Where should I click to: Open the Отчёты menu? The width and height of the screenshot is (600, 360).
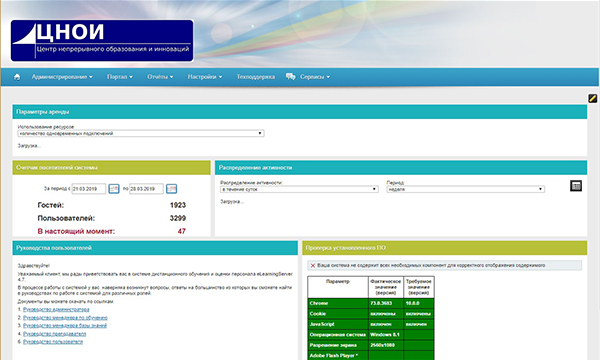(x=160, y=77)
